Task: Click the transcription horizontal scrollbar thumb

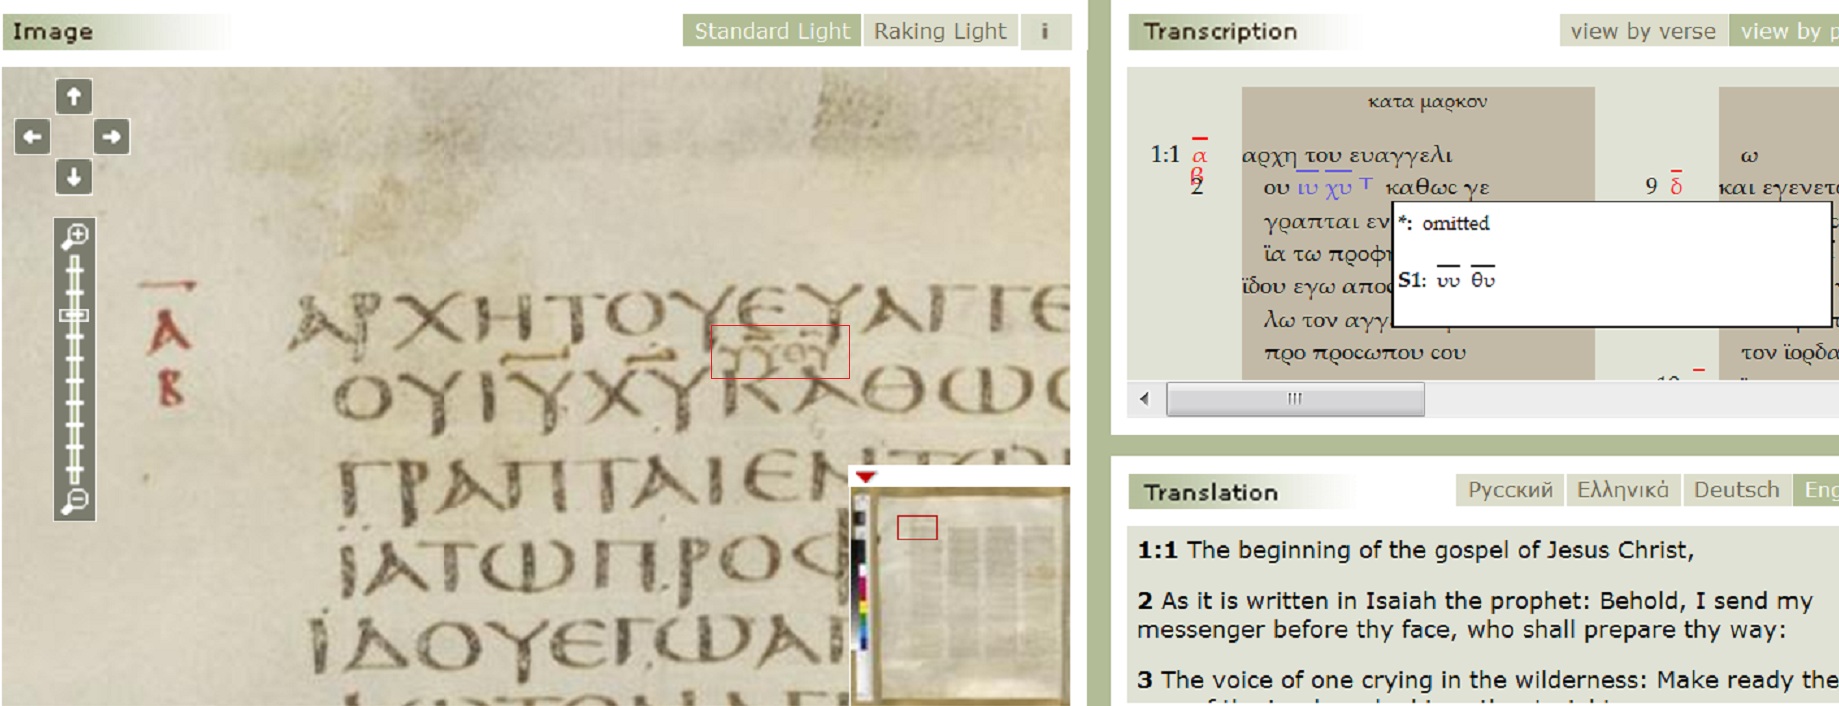Action: [1295, 398]
